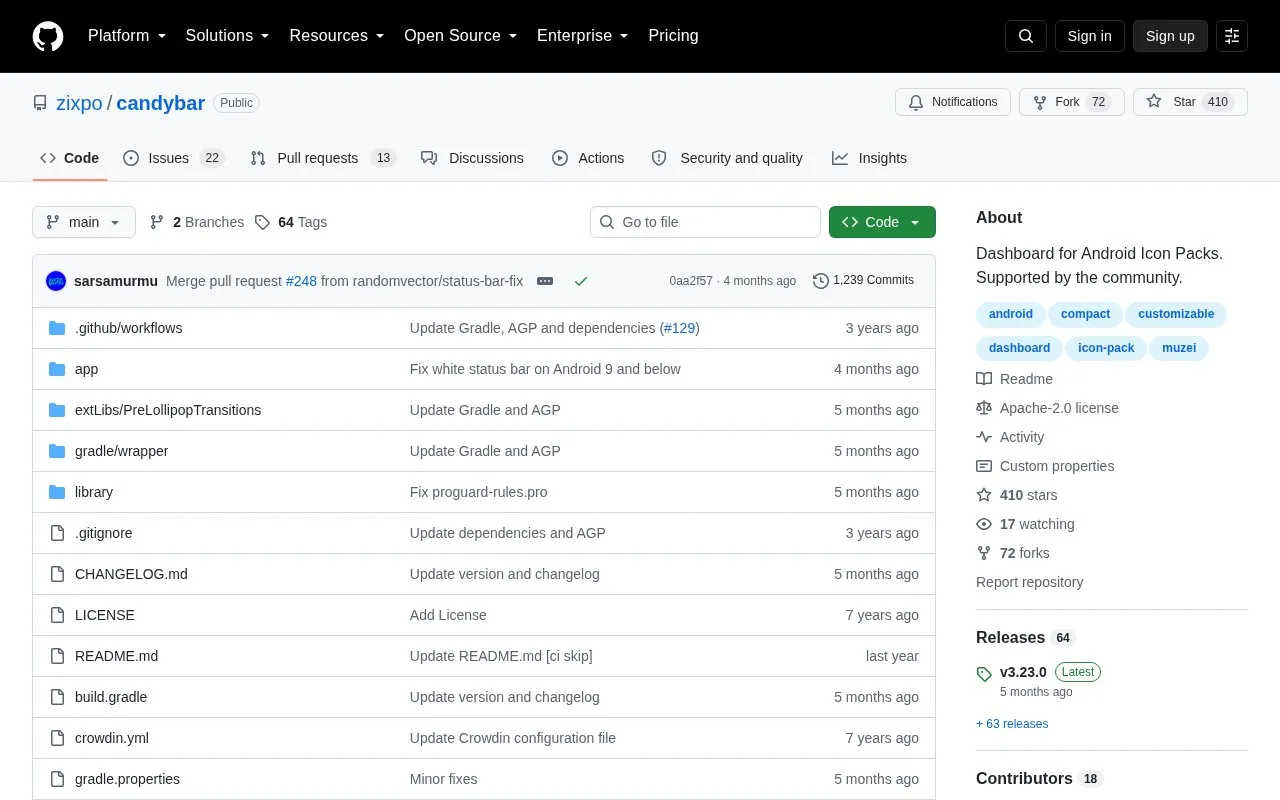Viewport: 1280px width, 800px height.
Task: View the 2 Branches link
Action: point(197,222)
